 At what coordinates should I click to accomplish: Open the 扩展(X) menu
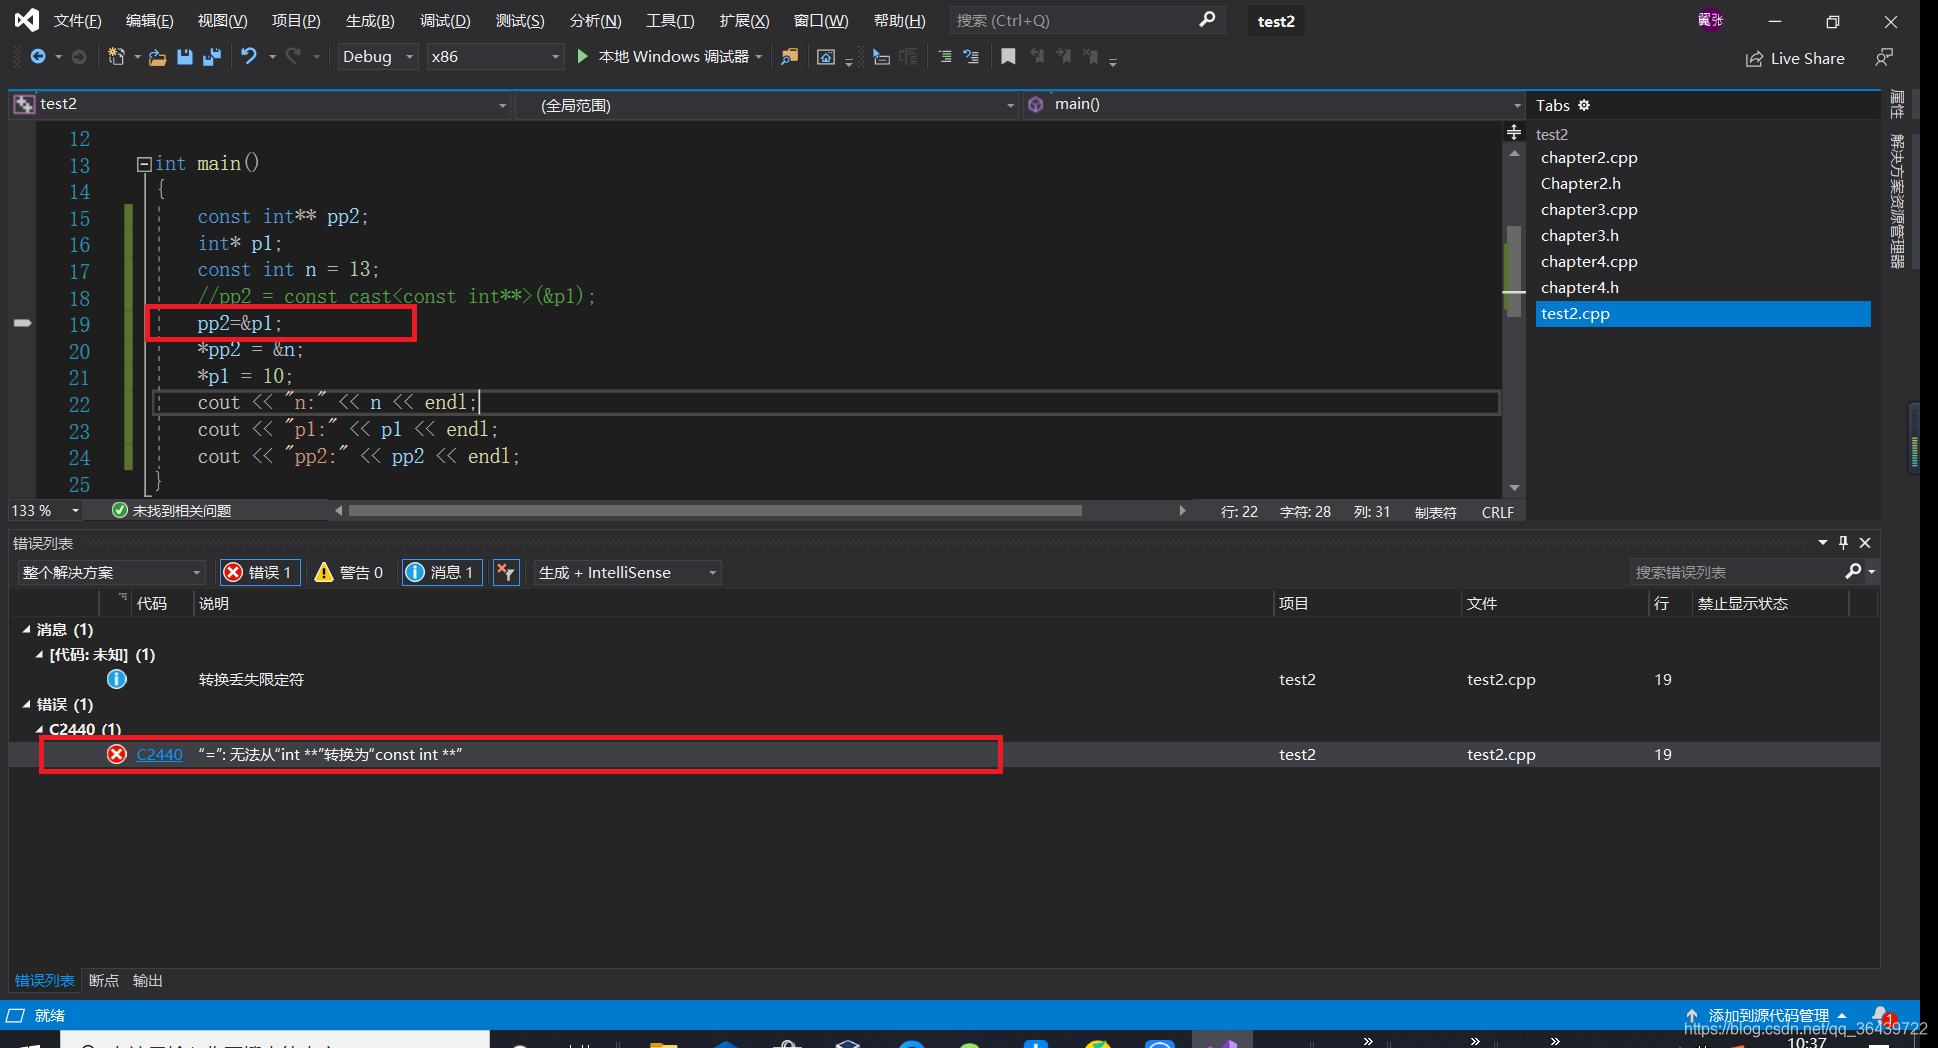point(745,20)
